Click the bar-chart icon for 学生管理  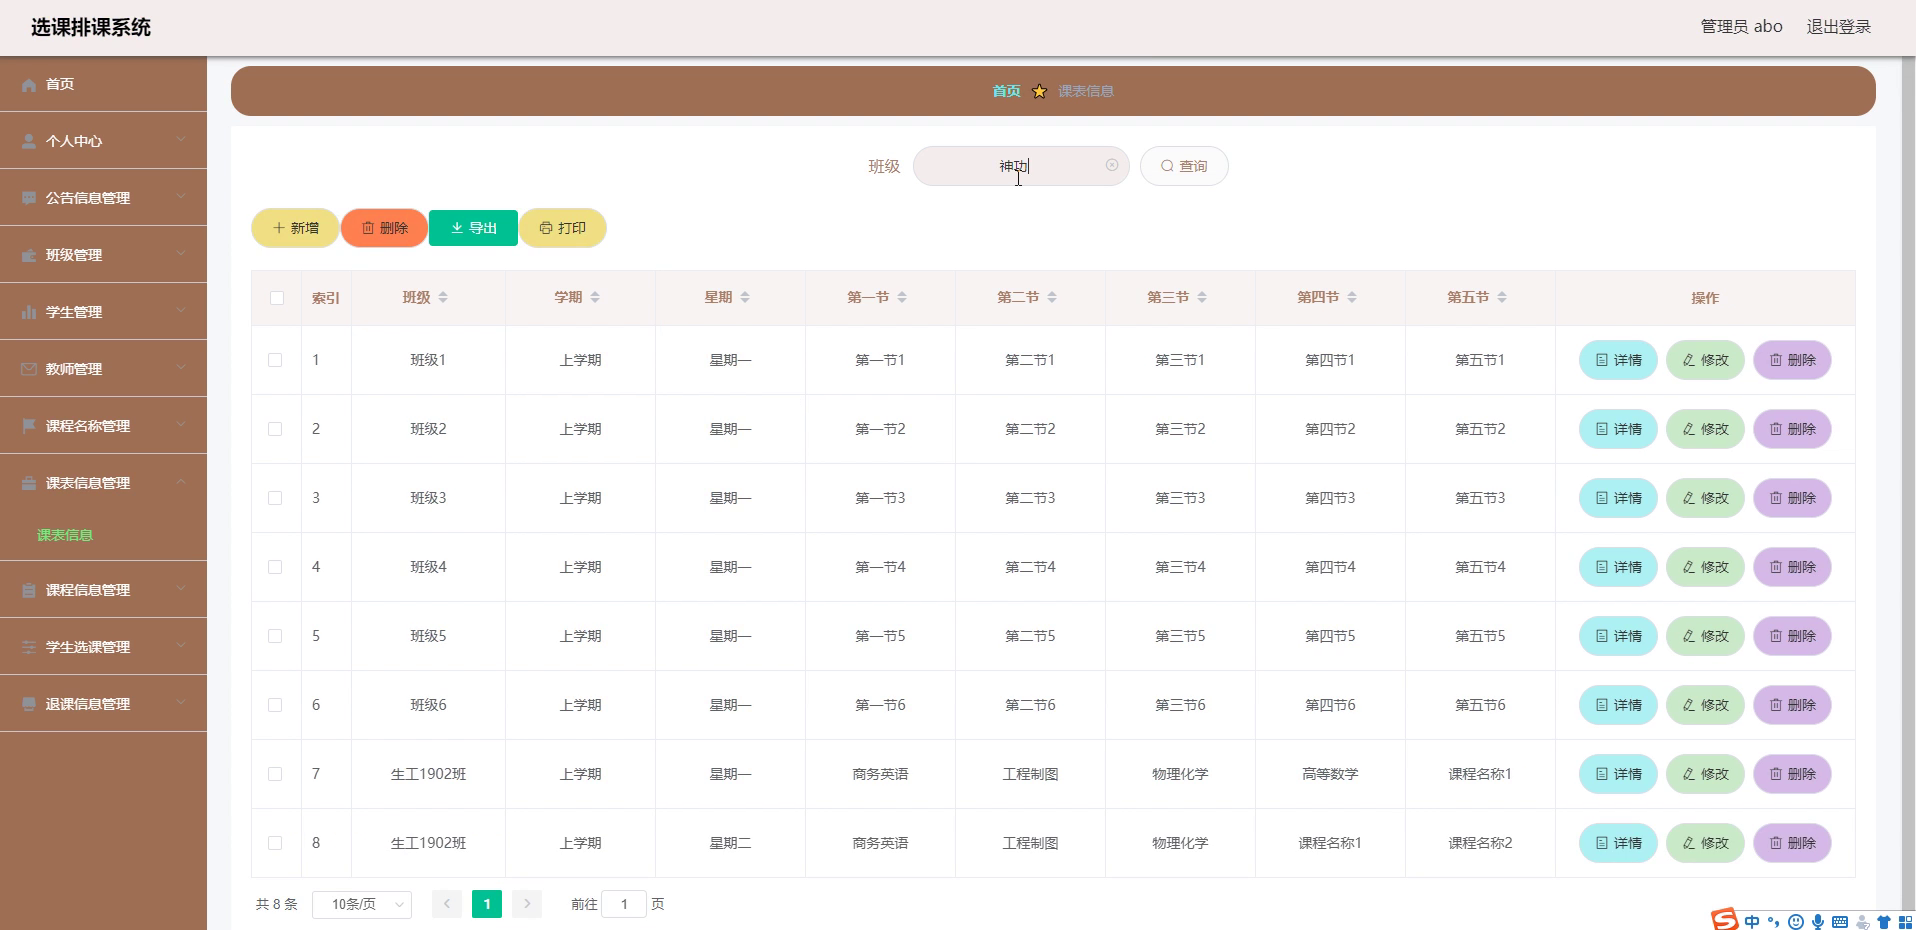coord(29,313)
